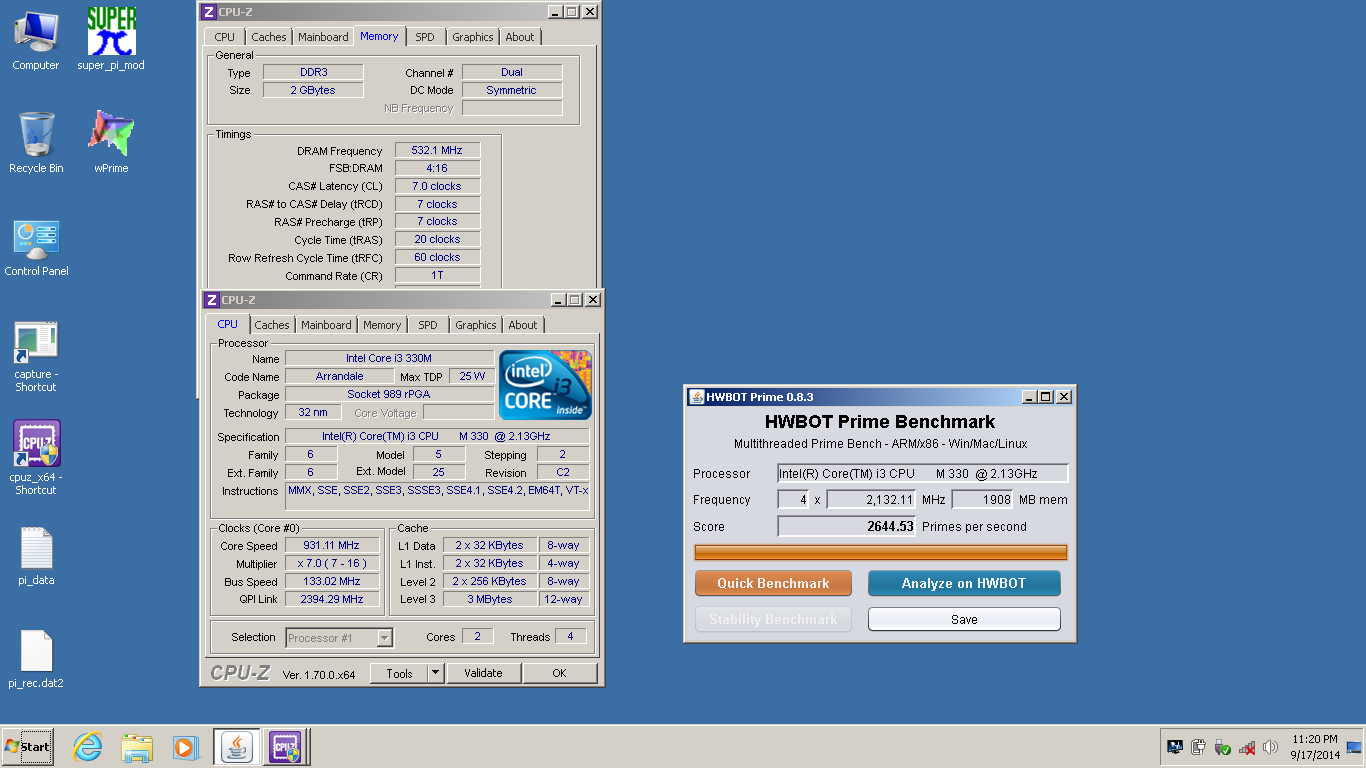Open the Tools dropdown arrow in CPU-Z
This screenshot has width=1366, height=768.
click(x=436, y=673)
